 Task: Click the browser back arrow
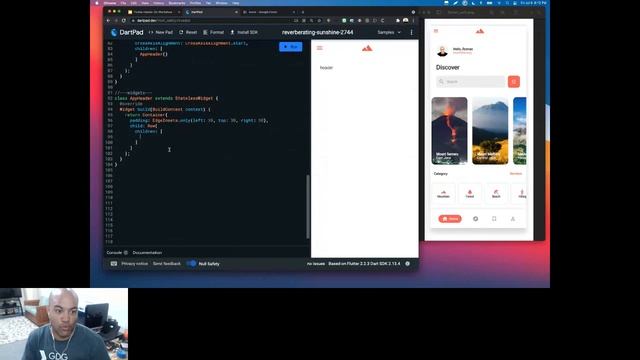tap(109, 20)
